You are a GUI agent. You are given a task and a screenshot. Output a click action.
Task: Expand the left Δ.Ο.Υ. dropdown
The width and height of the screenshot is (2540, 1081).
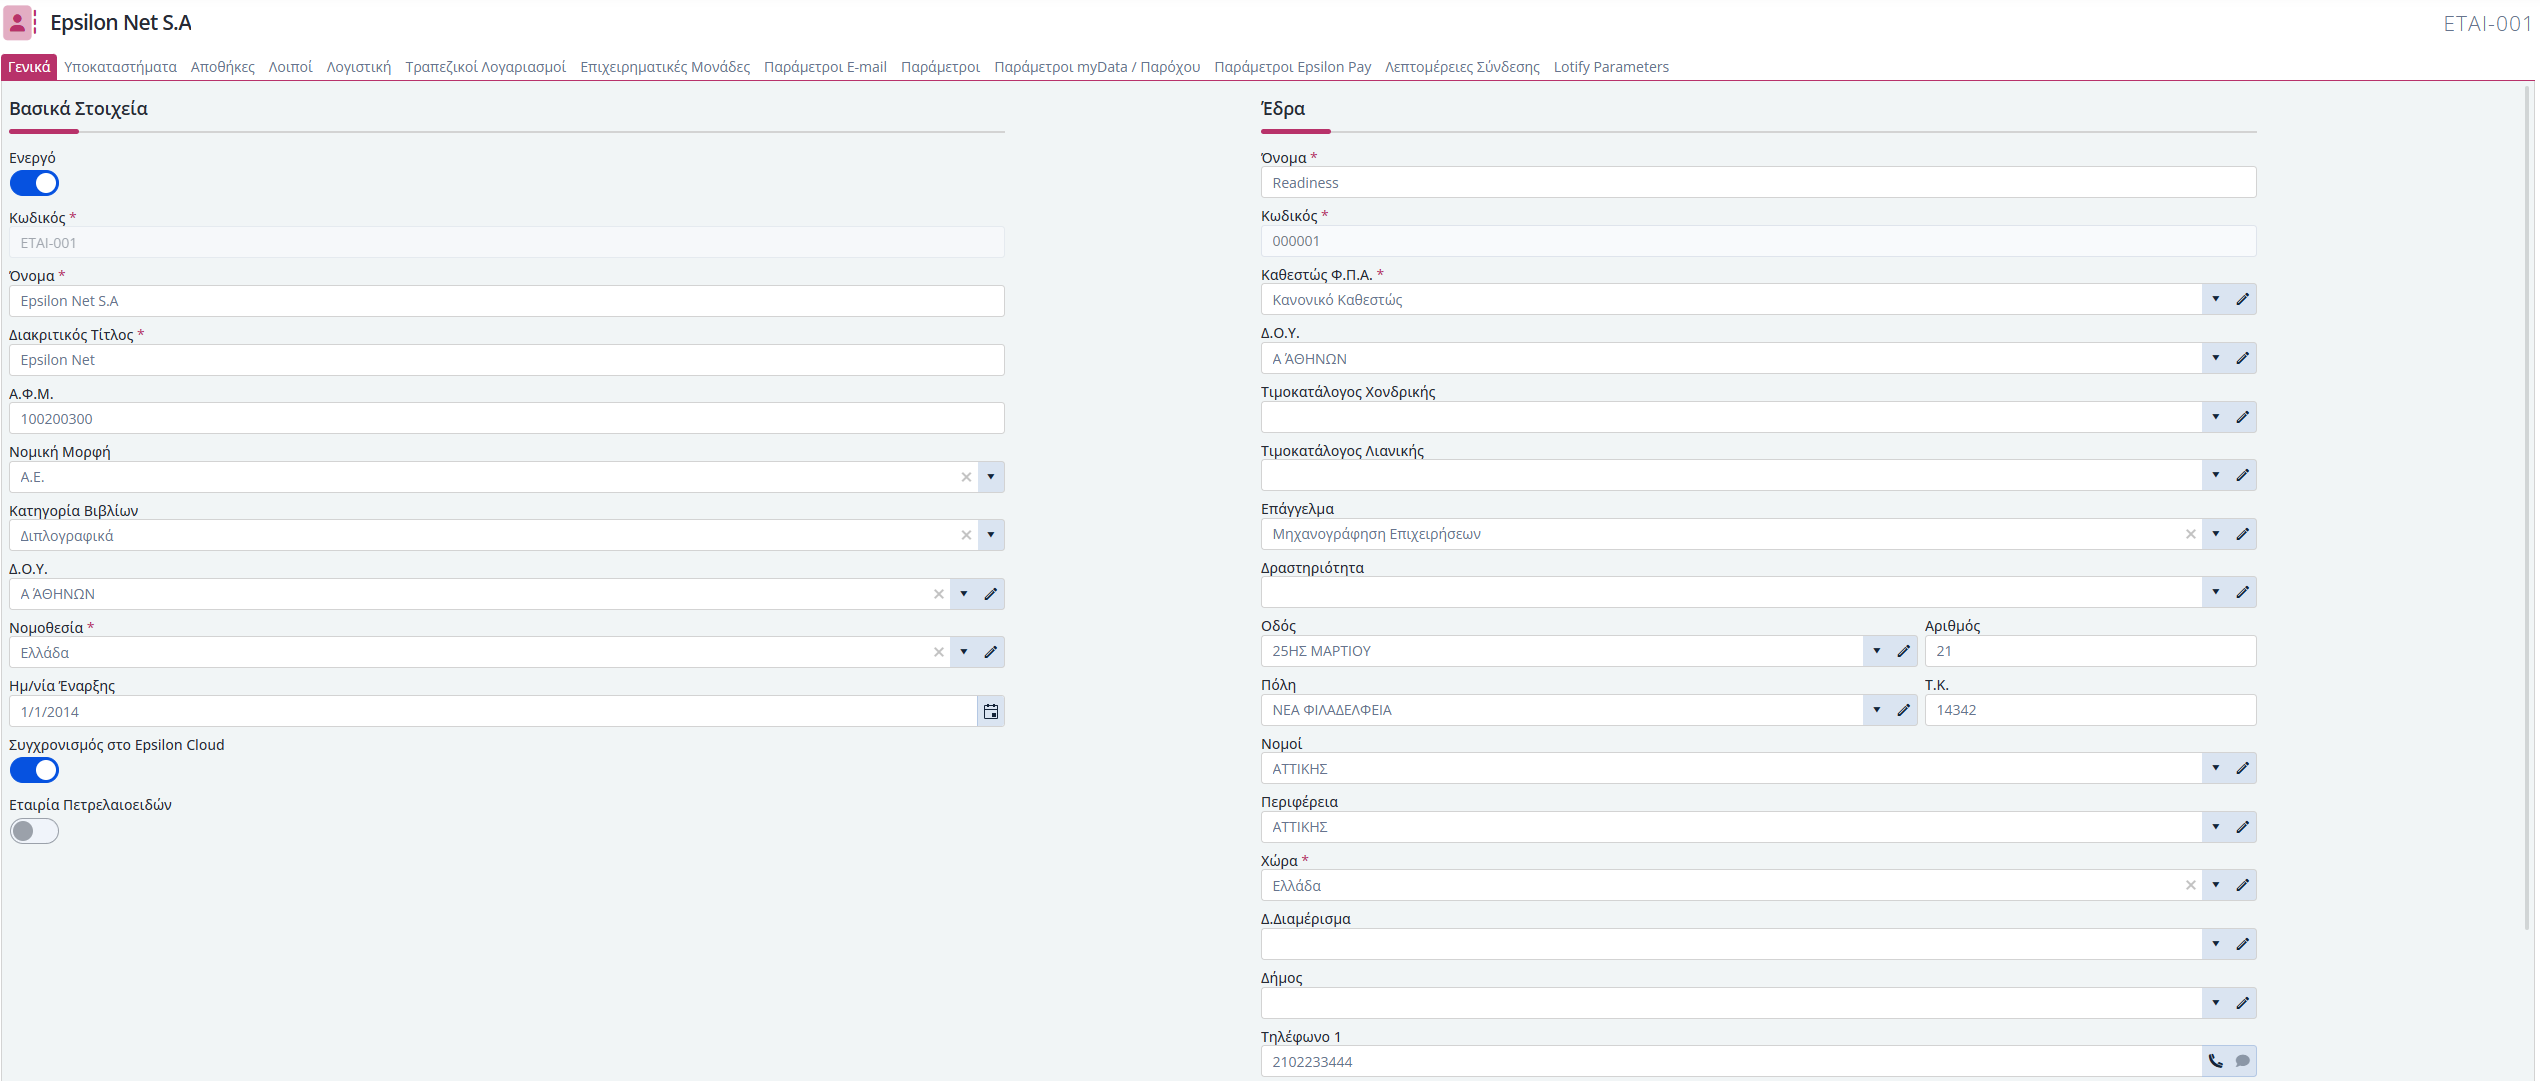click(964, 594)
